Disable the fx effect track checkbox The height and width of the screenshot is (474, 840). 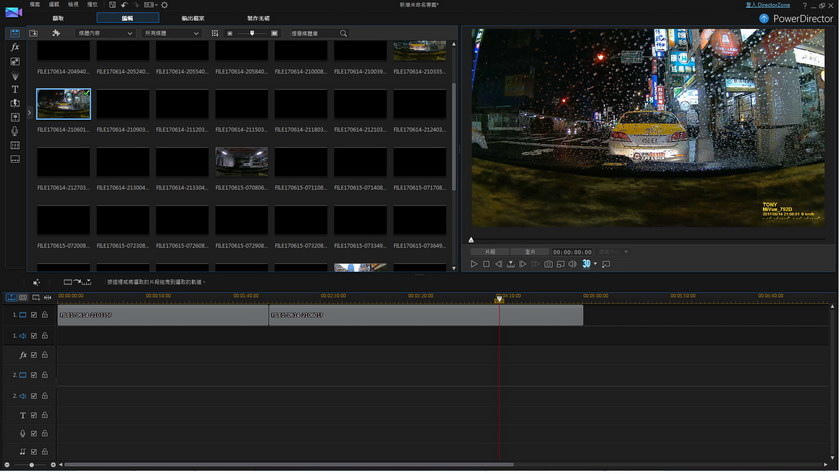click(x=34, y=355)
